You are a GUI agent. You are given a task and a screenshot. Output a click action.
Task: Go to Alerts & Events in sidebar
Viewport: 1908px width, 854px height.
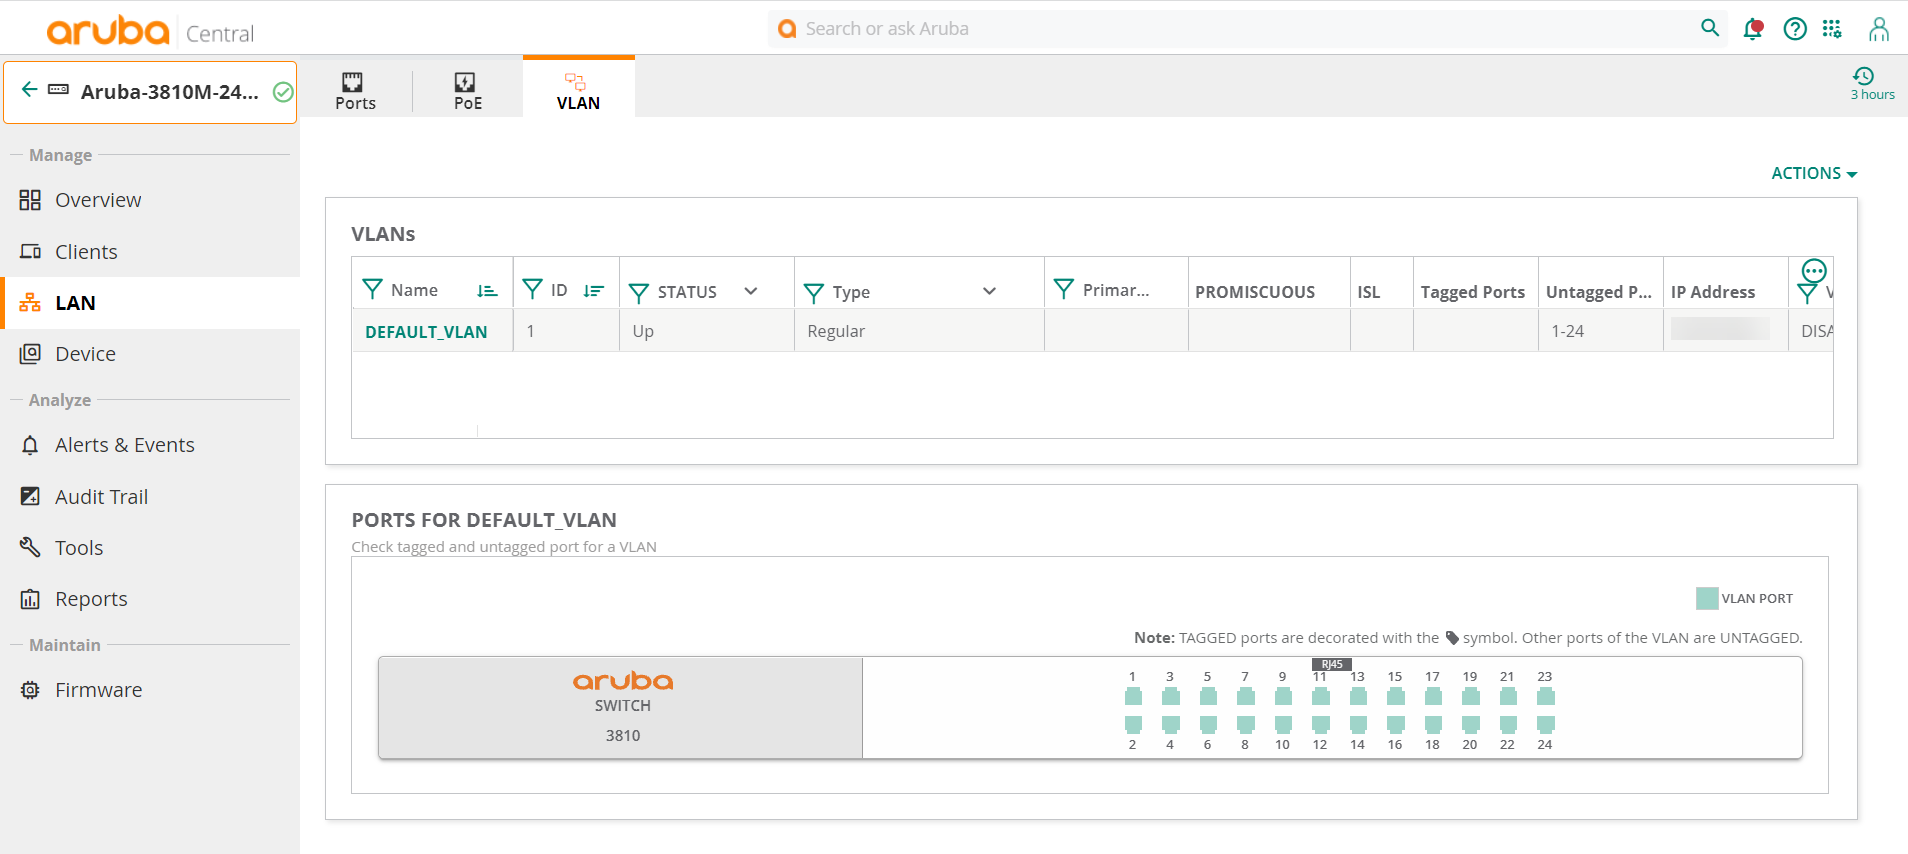pos(124,445)
